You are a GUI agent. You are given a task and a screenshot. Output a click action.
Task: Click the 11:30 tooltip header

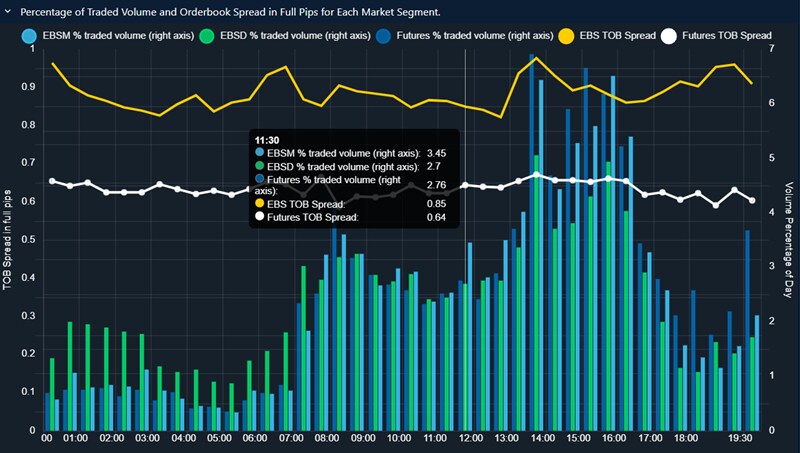[x=267, y=140]
